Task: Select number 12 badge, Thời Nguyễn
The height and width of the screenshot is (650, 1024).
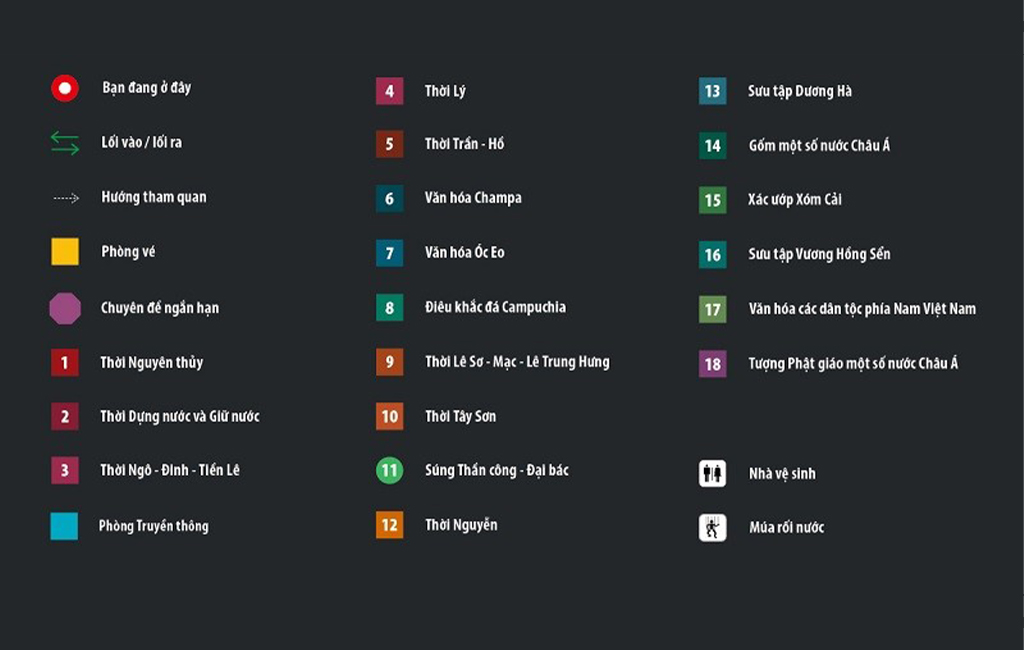Action: (x=389, y=525)
